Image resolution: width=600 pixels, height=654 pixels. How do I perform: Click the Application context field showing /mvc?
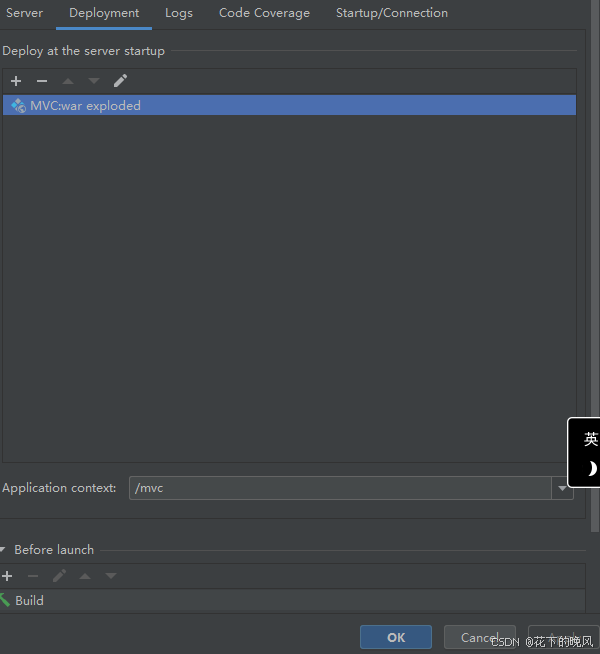[x=340, y=488]
